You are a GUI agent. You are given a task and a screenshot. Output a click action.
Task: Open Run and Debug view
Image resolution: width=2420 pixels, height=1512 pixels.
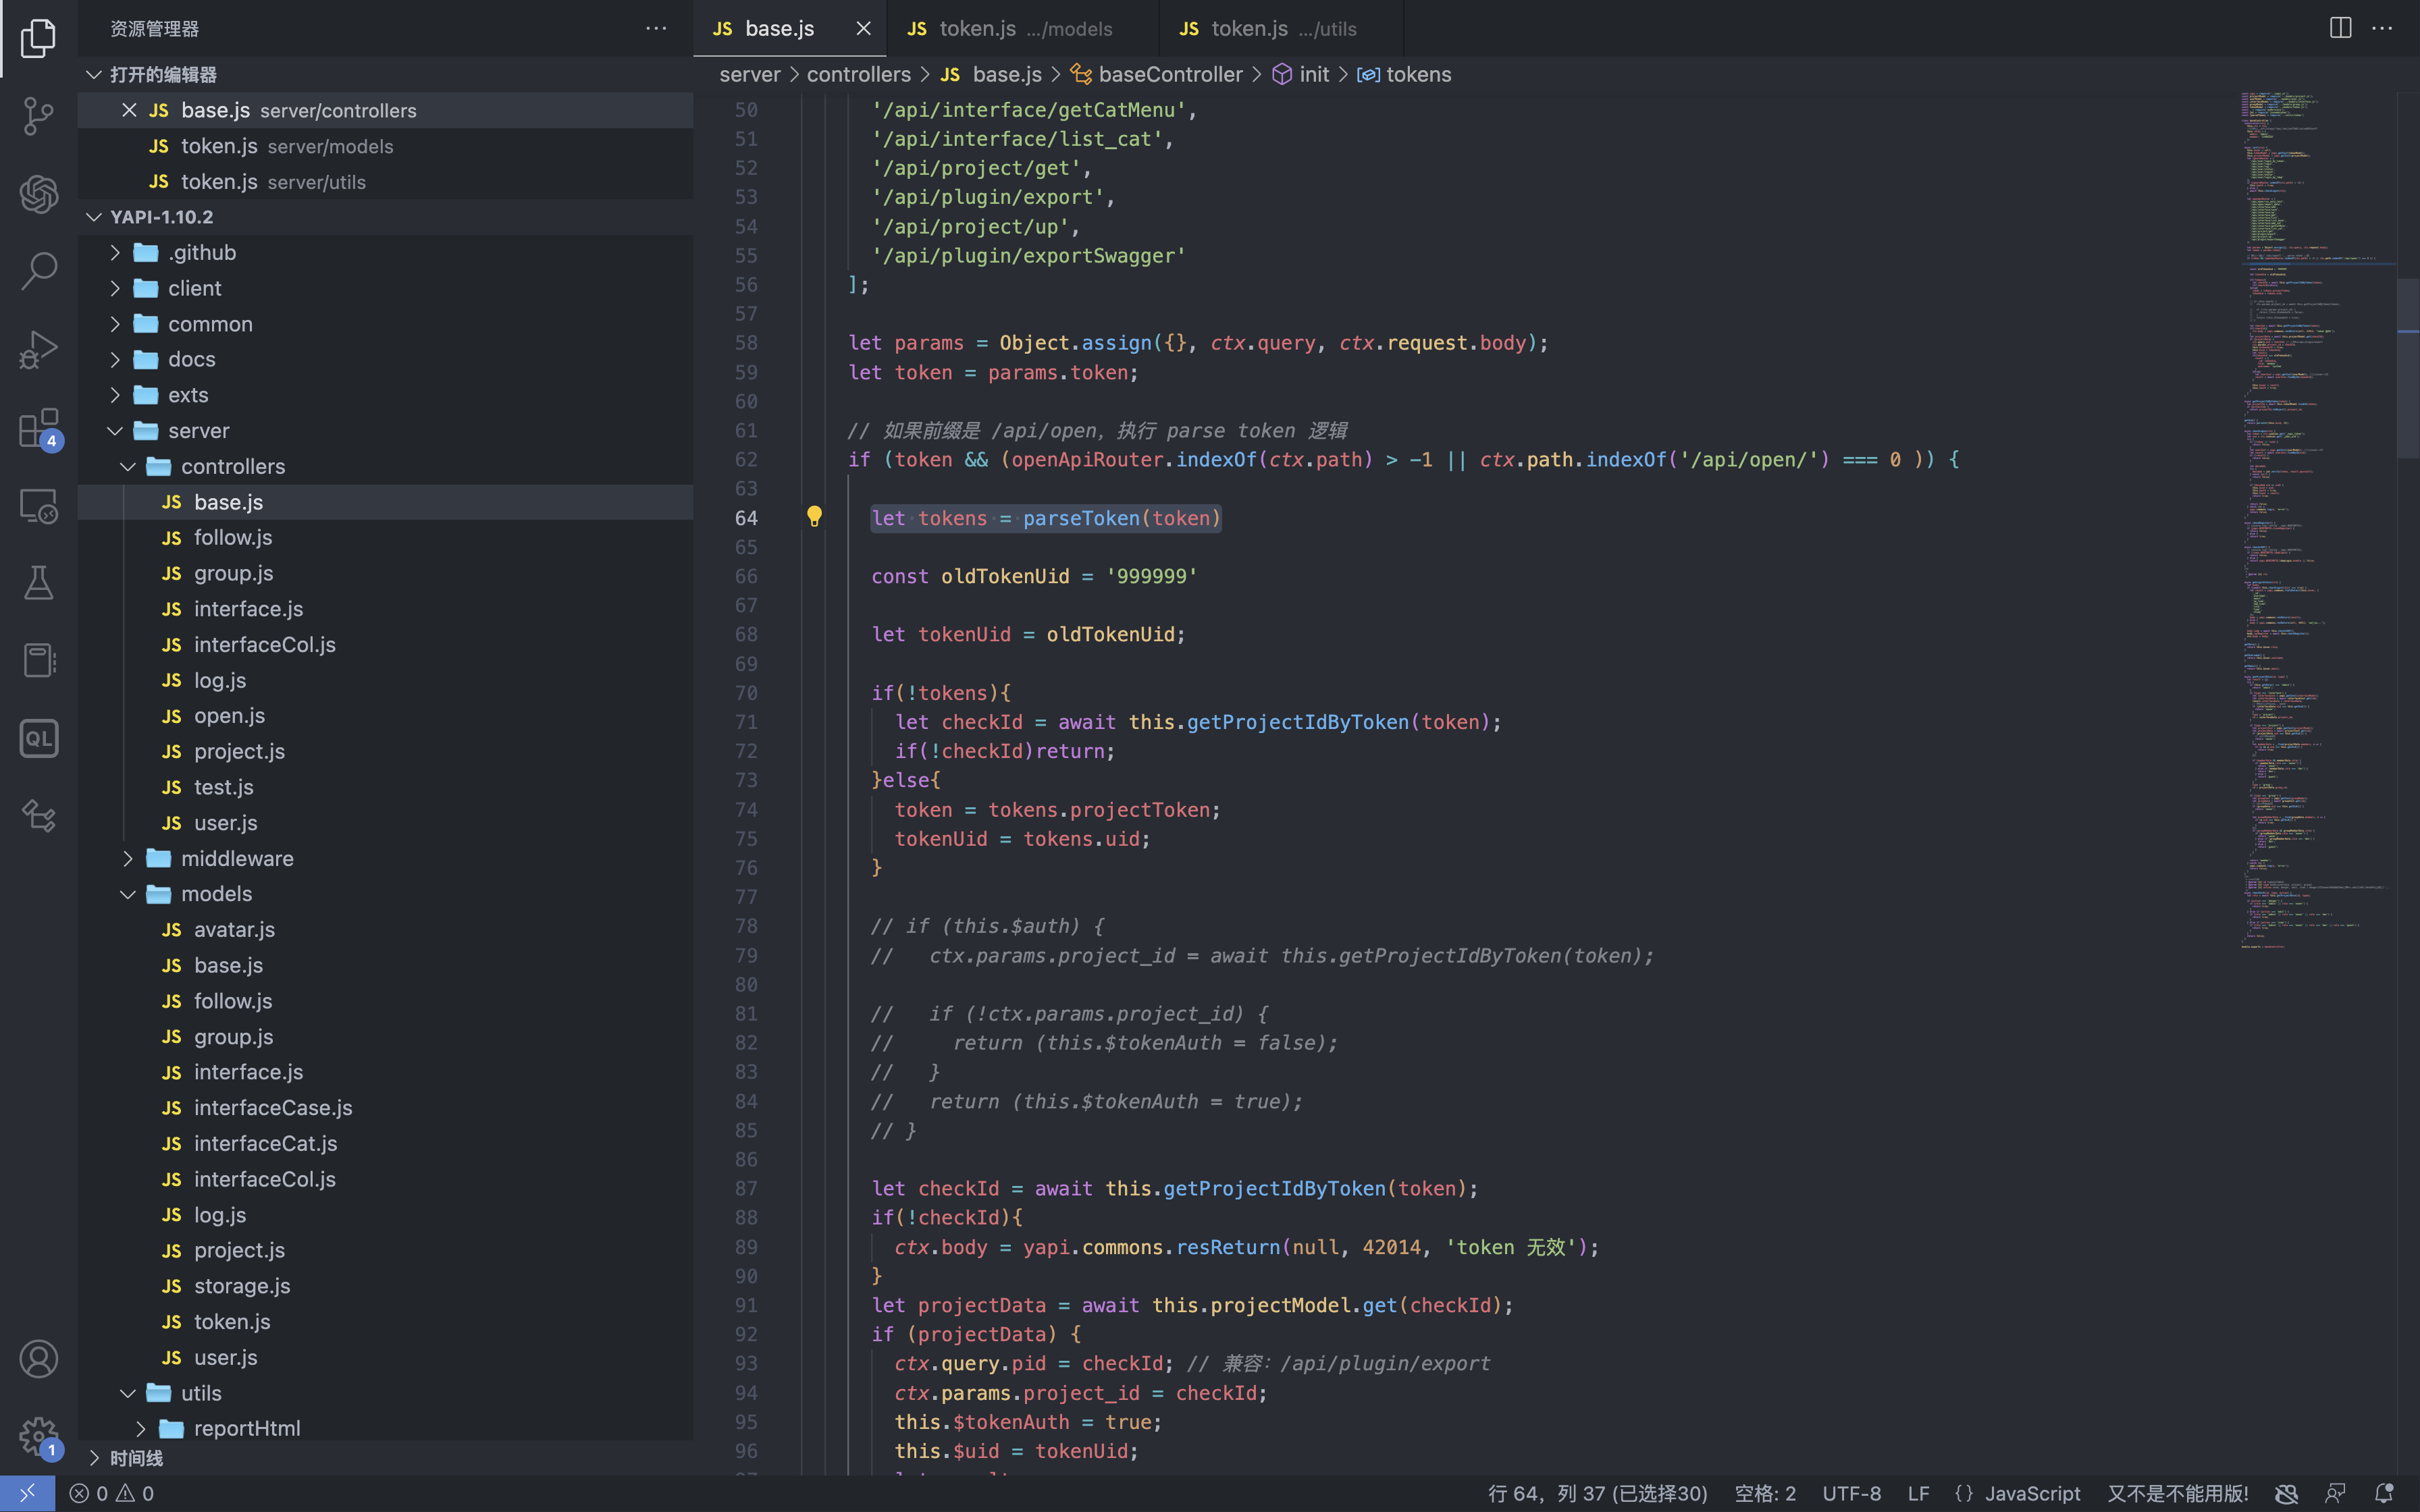point(38,349)
